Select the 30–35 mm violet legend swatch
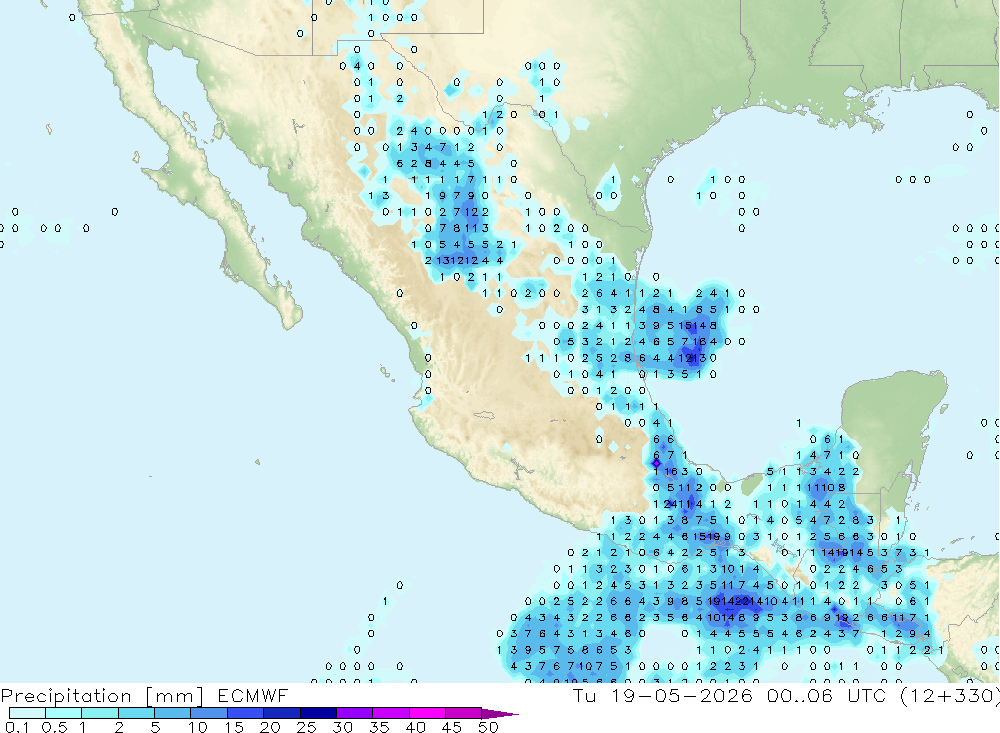This screenshot has height=733, width=1000. tap(355, 713)
